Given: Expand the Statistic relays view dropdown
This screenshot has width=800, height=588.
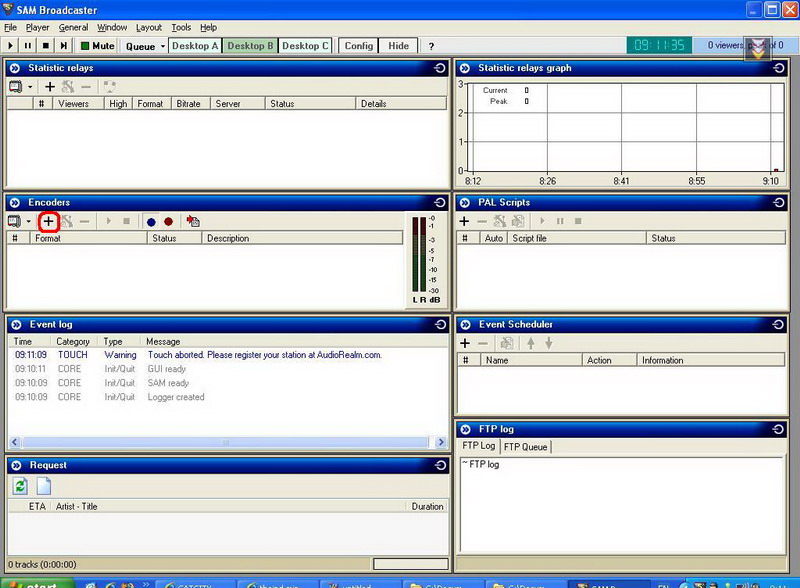Looking at the screenshot, I should (30, 87).
